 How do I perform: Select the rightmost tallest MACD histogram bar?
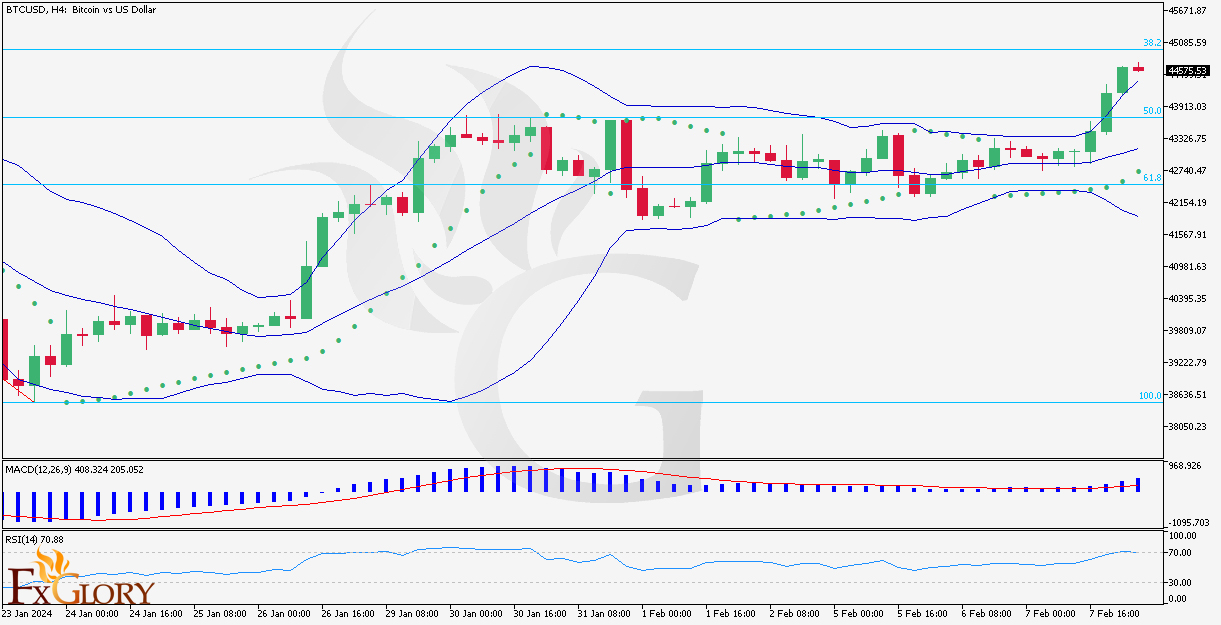pos(1138,484)
